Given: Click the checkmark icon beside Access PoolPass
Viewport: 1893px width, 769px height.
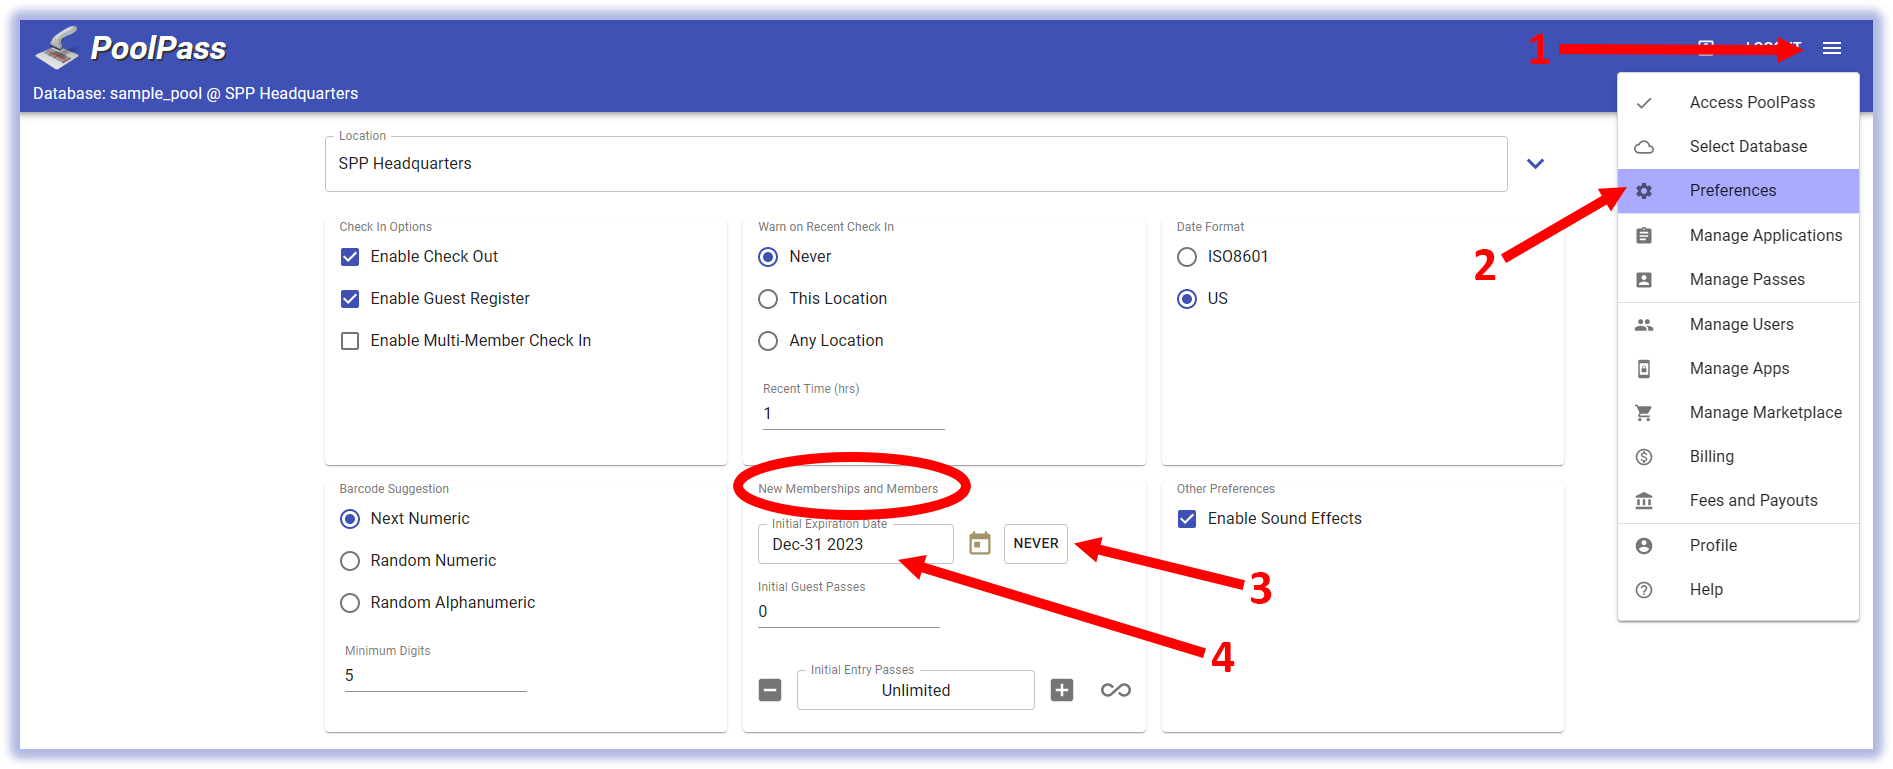Looking at the screenshot, I should pos(1644,103).
